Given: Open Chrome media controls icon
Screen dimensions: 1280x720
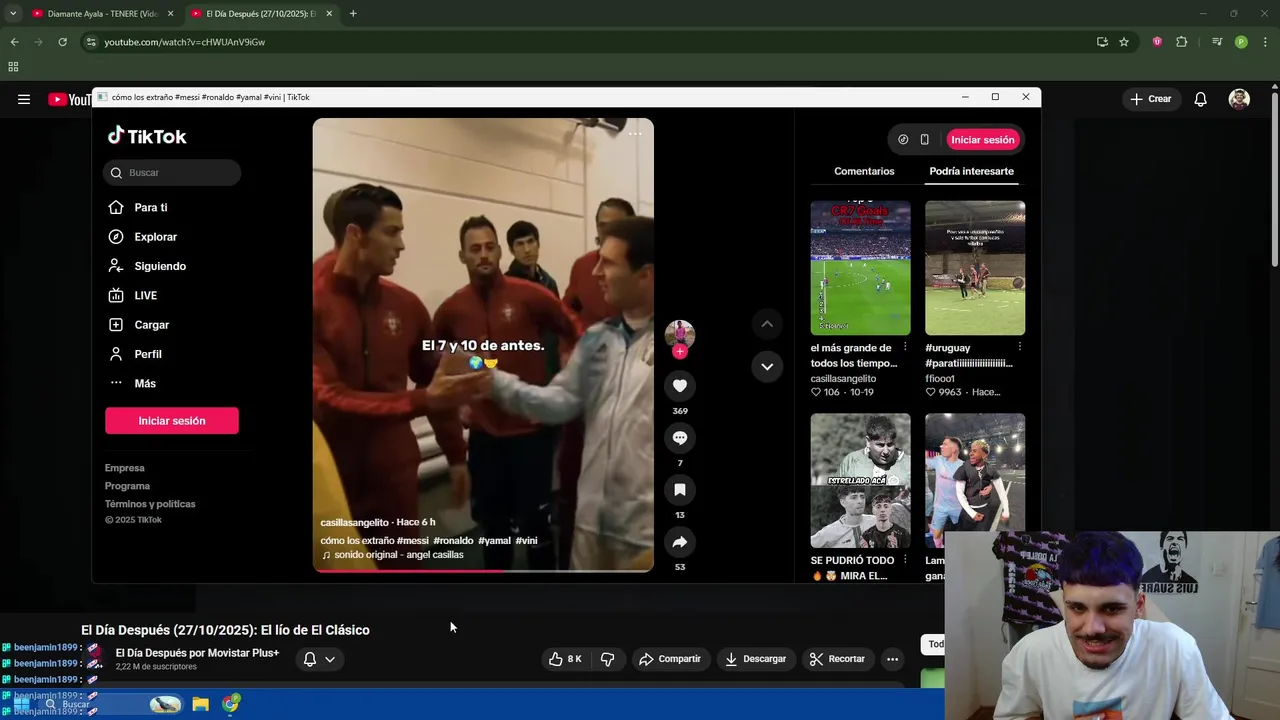Looking at the screenshot, I should 1217,42.
